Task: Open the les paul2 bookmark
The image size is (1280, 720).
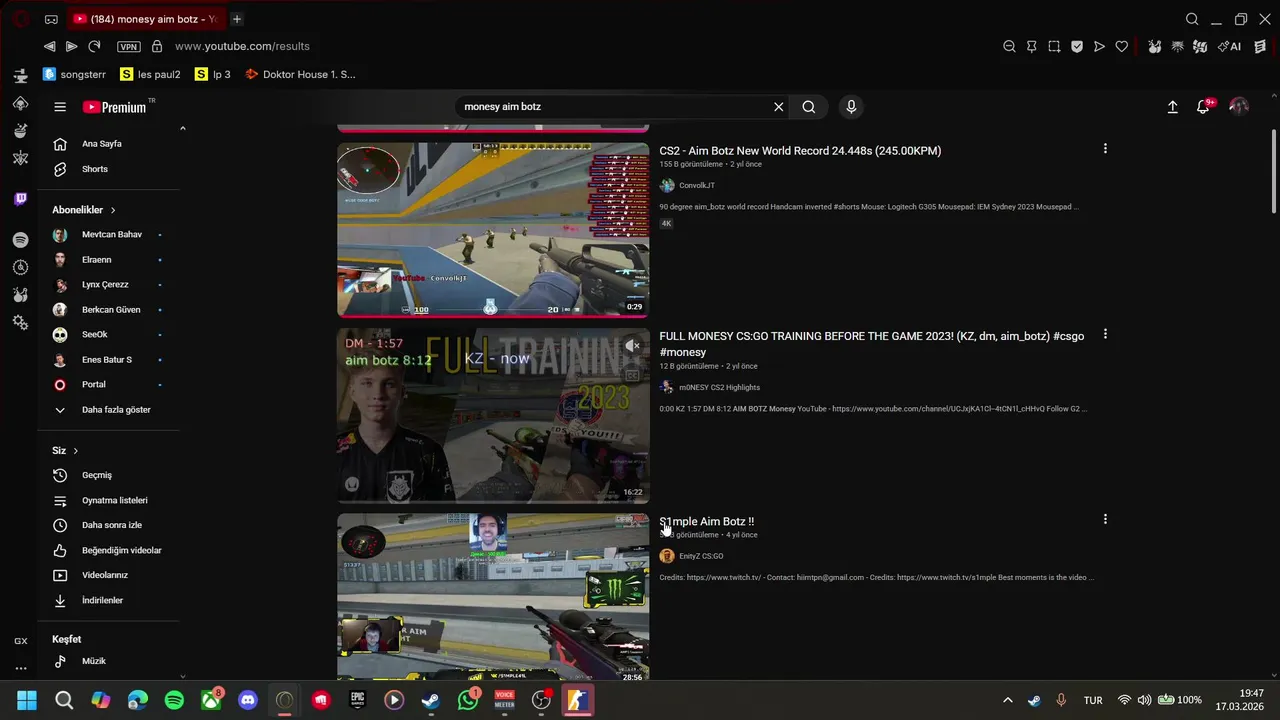Action: 150,74
